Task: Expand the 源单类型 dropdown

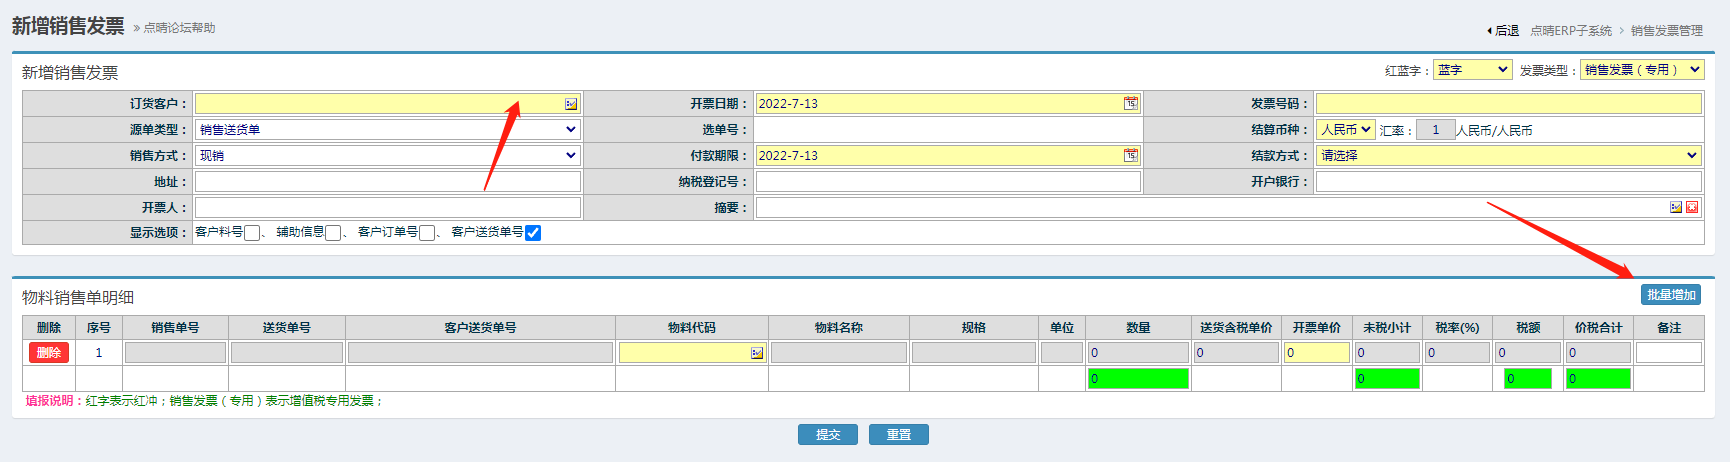Action: tap(387, 130)
